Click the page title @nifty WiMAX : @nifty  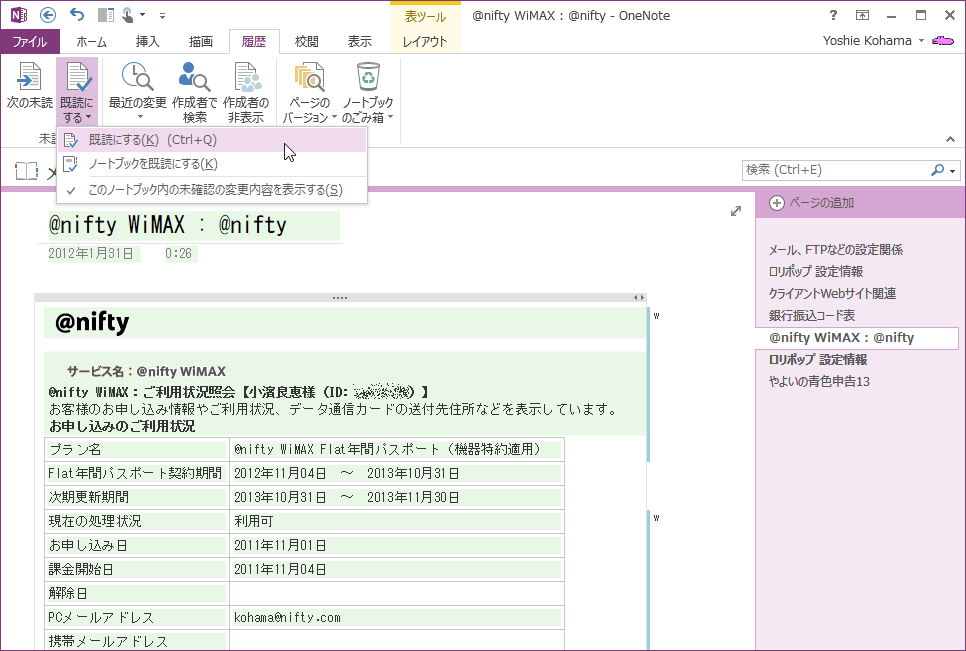168,225
